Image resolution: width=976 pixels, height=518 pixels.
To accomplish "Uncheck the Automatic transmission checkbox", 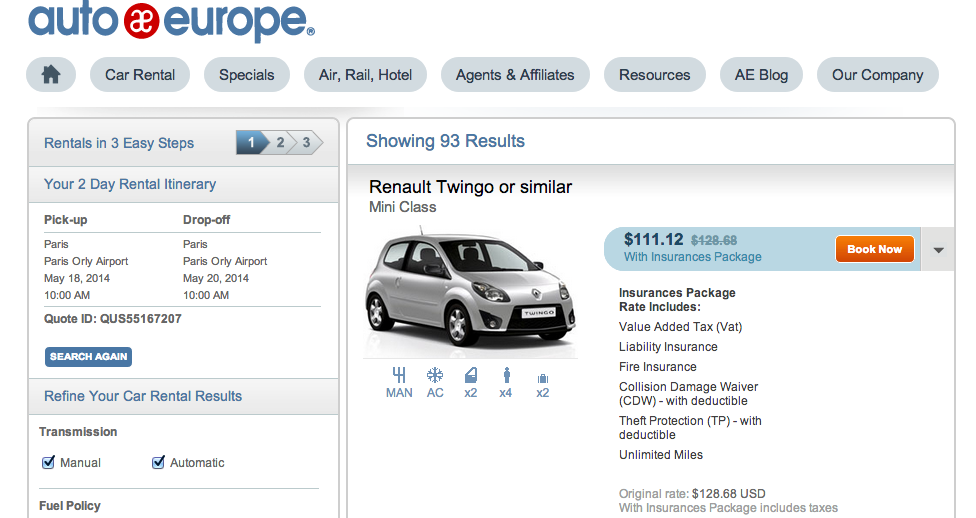I will tap(158, 462).
